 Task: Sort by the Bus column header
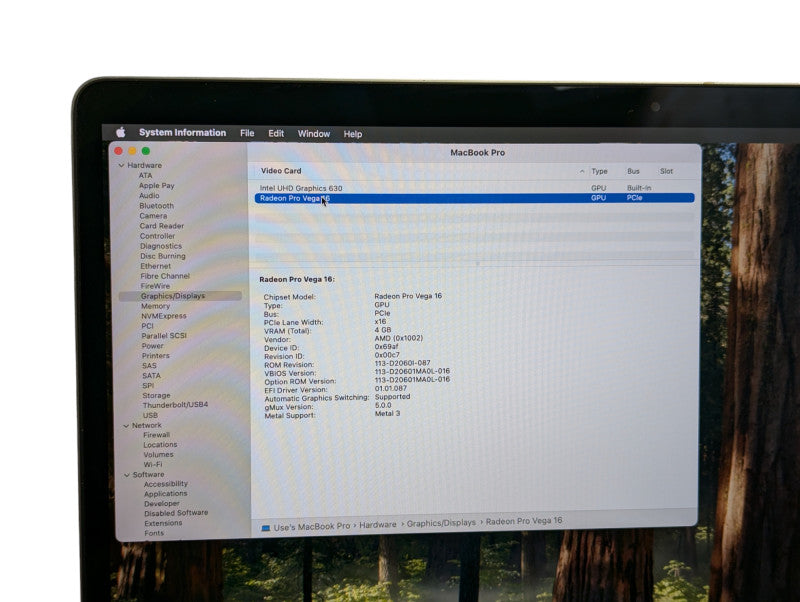[x=633, y=171]
